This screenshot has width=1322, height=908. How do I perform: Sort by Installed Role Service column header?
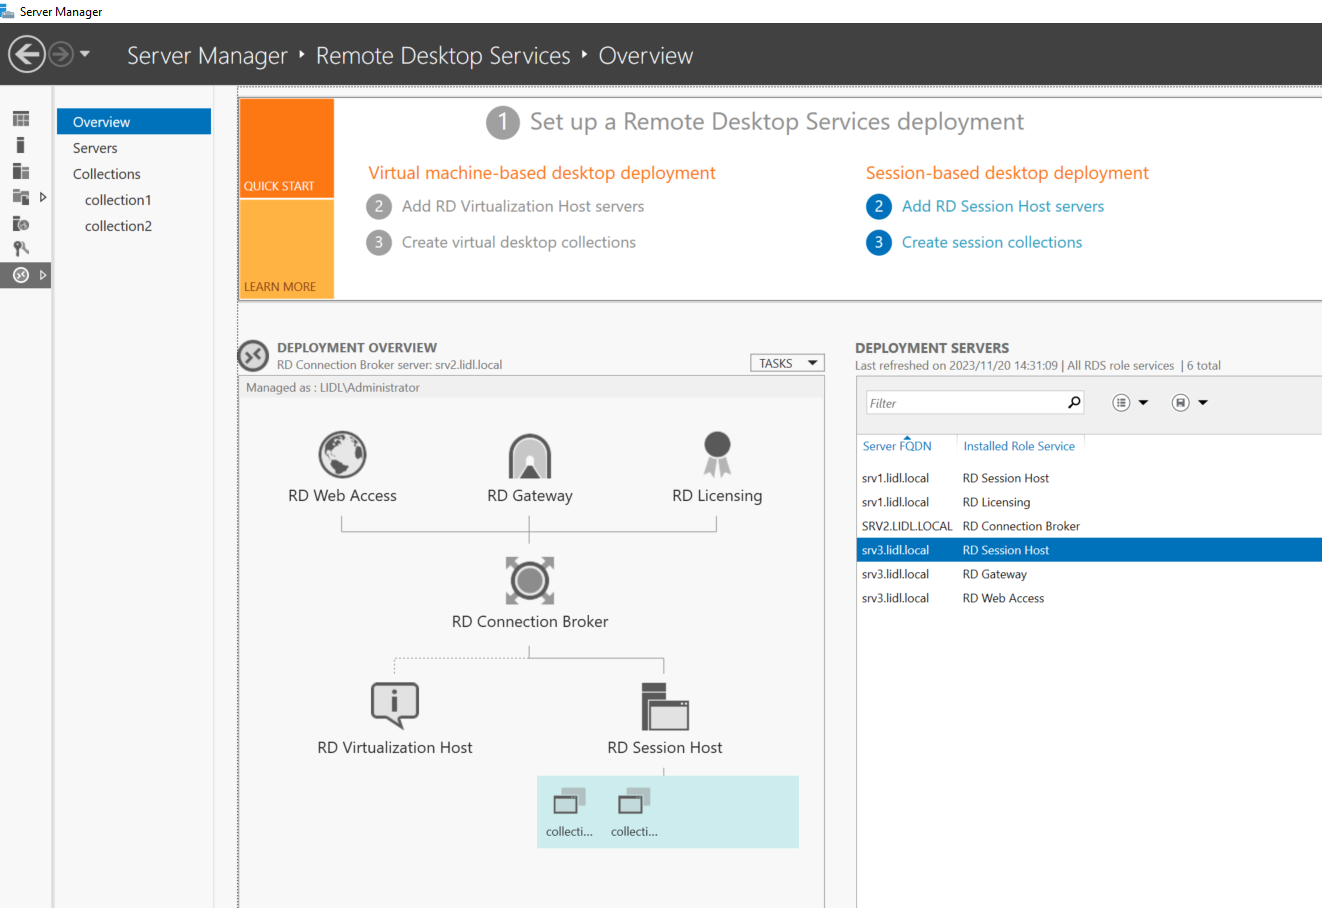click(1019, 446)
